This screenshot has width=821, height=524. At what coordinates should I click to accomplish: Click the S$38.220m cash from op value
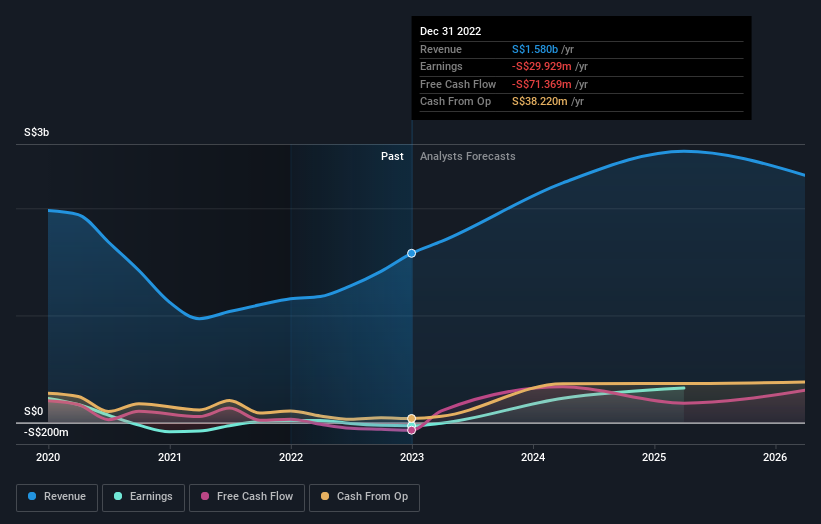(x=539, y=102)
